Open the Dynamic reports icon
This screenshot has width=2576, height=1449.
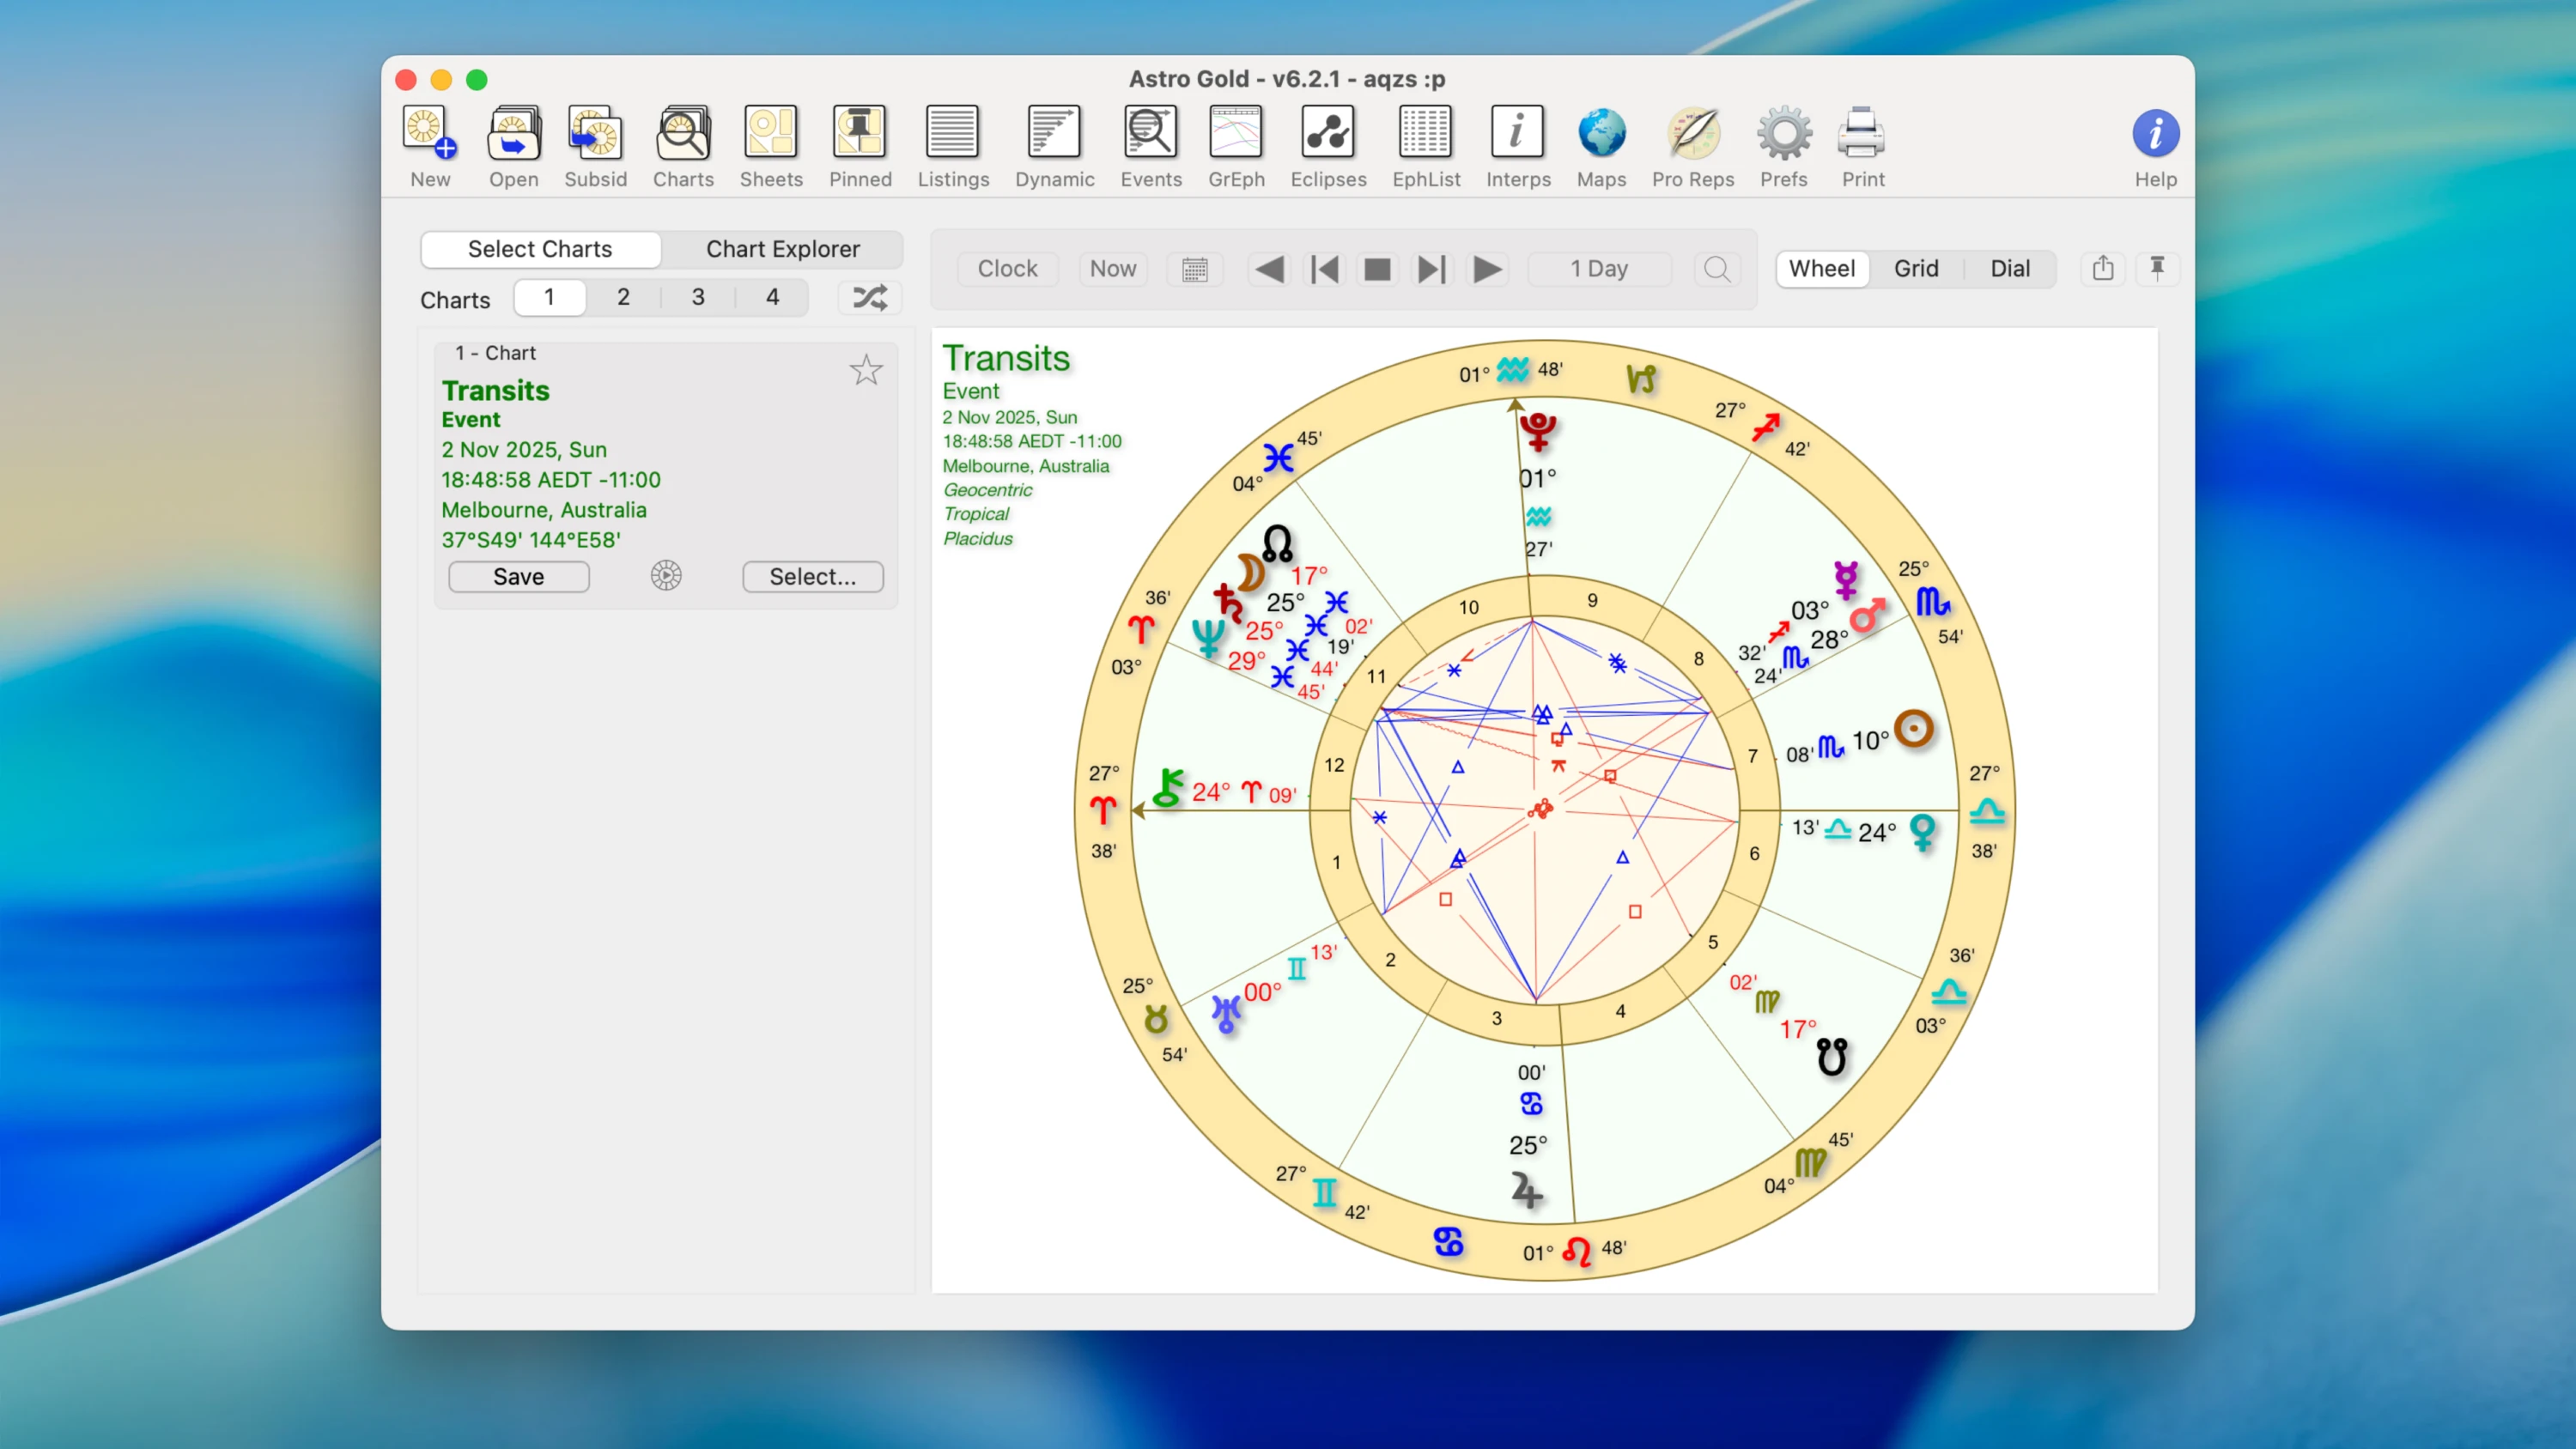tap(1054, 146)
